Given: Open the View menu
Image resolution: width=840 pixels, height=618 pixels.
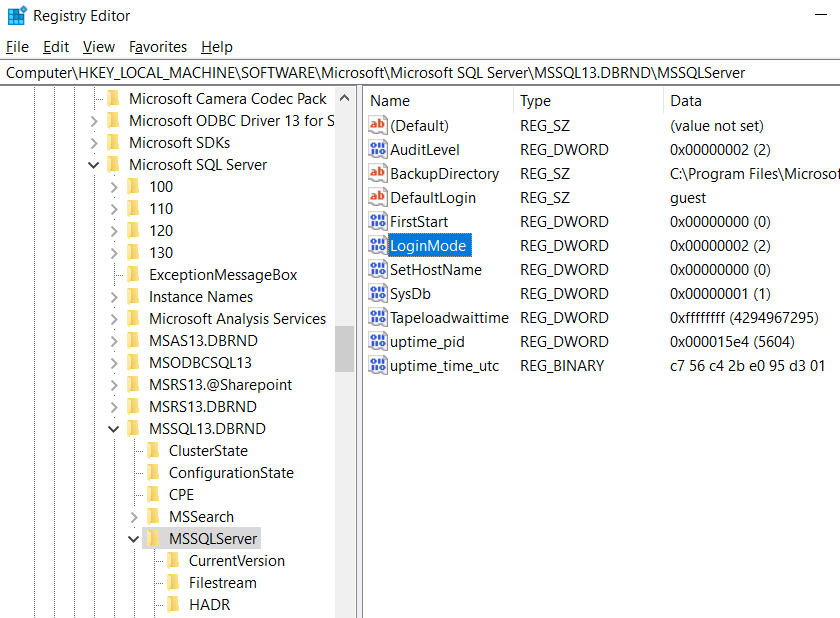Looking at the screenshot, I should point(99,47).
